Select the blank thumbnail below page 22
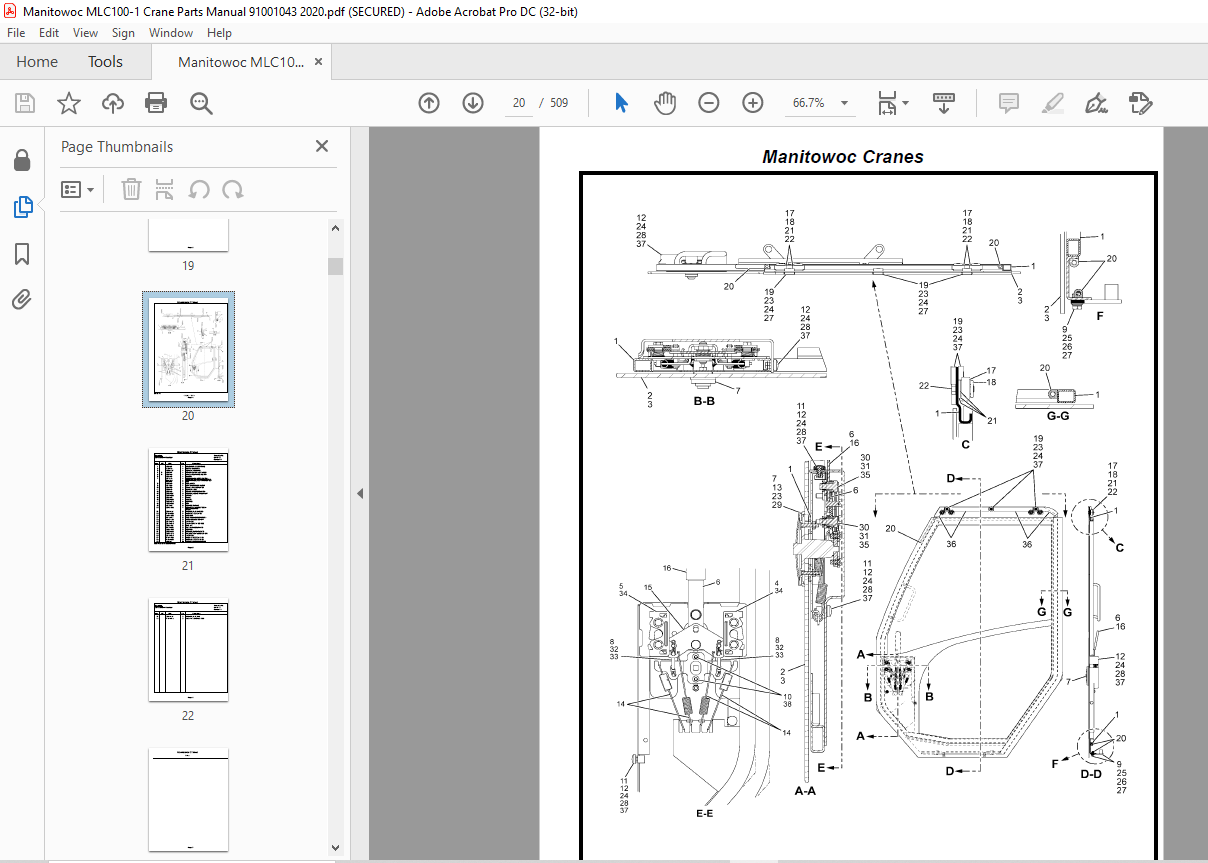The image size is (1208, 863). coord(188,798)
